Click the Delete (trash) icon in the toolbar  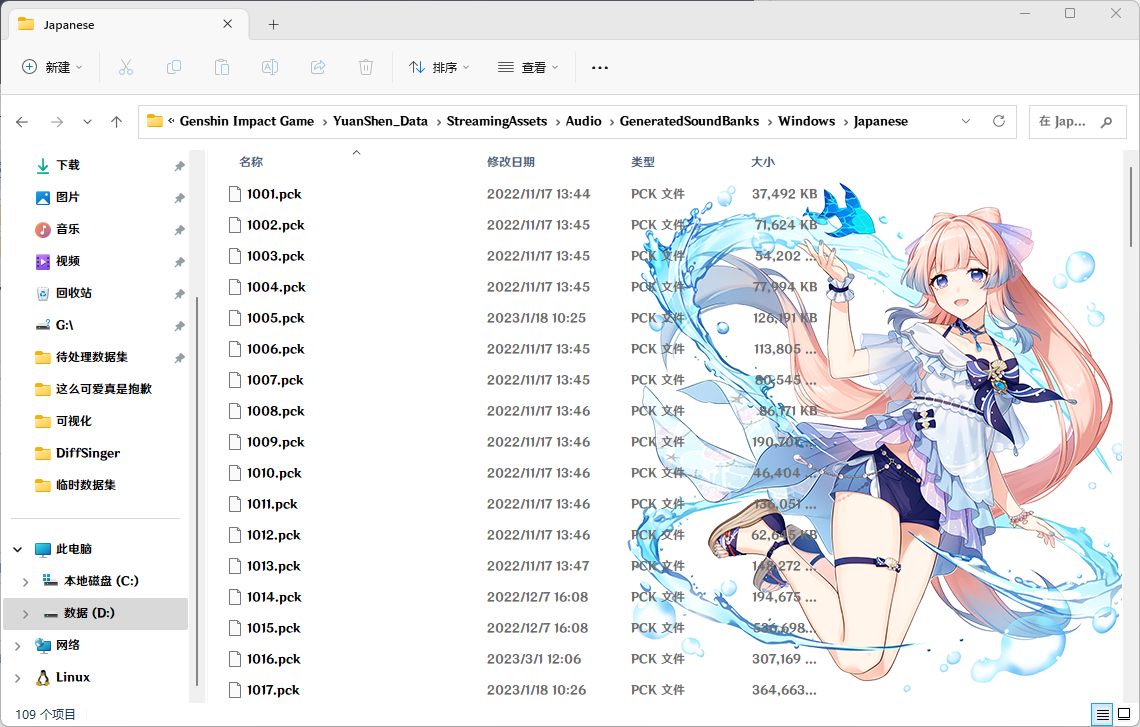click(366, 67)
